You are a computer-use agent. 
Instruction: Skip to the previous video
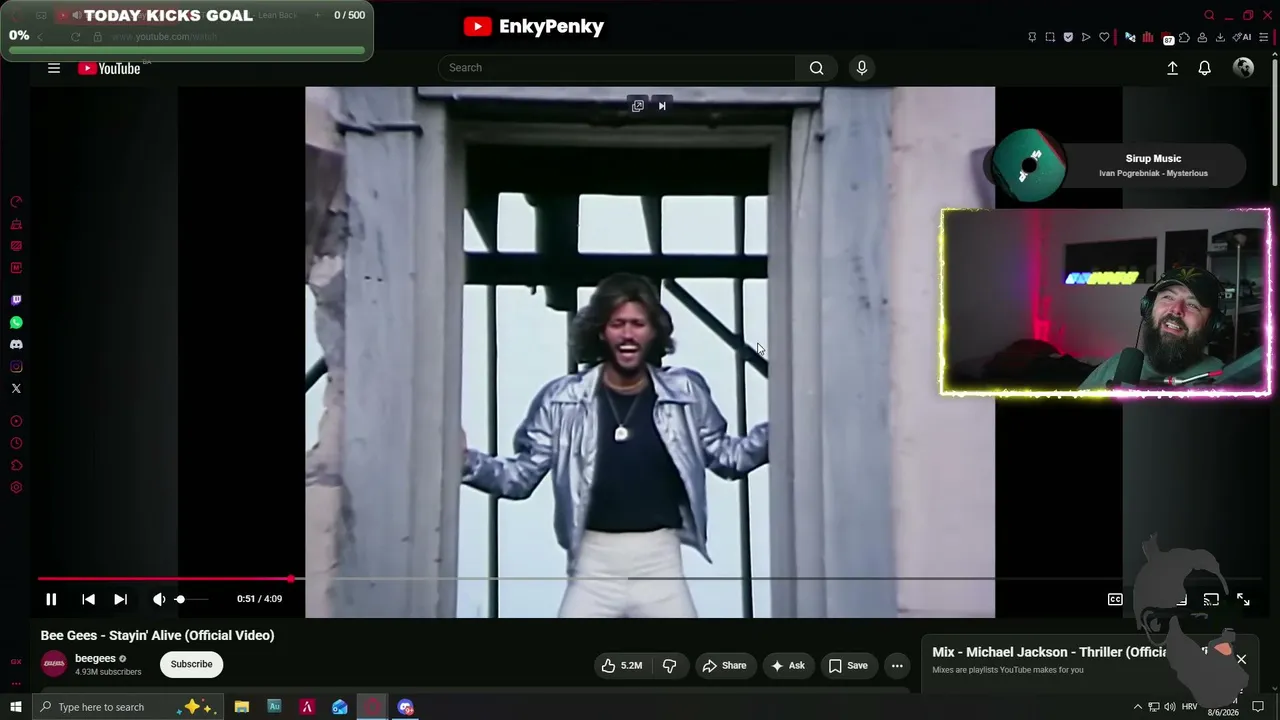click(x=88, y=599)
